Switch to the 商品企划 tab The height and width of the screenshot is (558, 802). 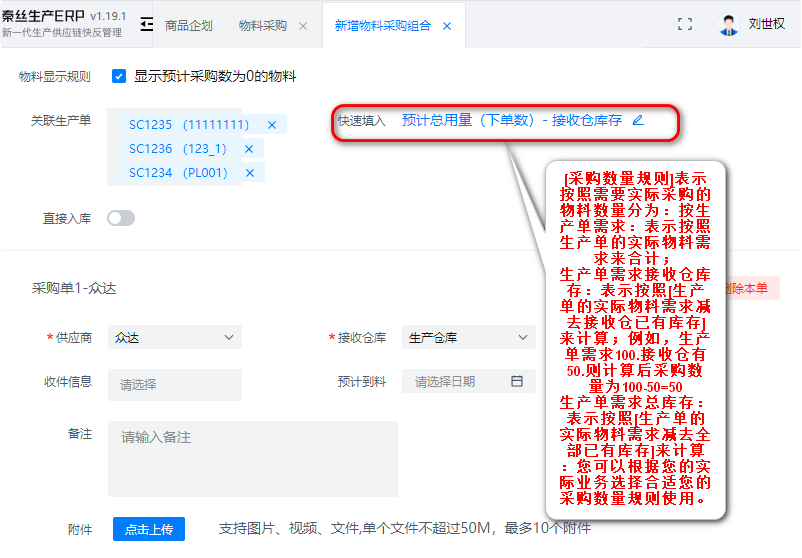[x=188, y=26]
